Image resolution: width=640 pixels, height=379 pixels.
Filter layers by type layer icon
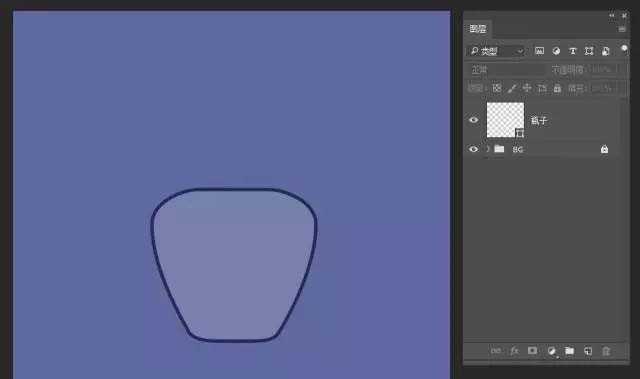pos(573,51)
